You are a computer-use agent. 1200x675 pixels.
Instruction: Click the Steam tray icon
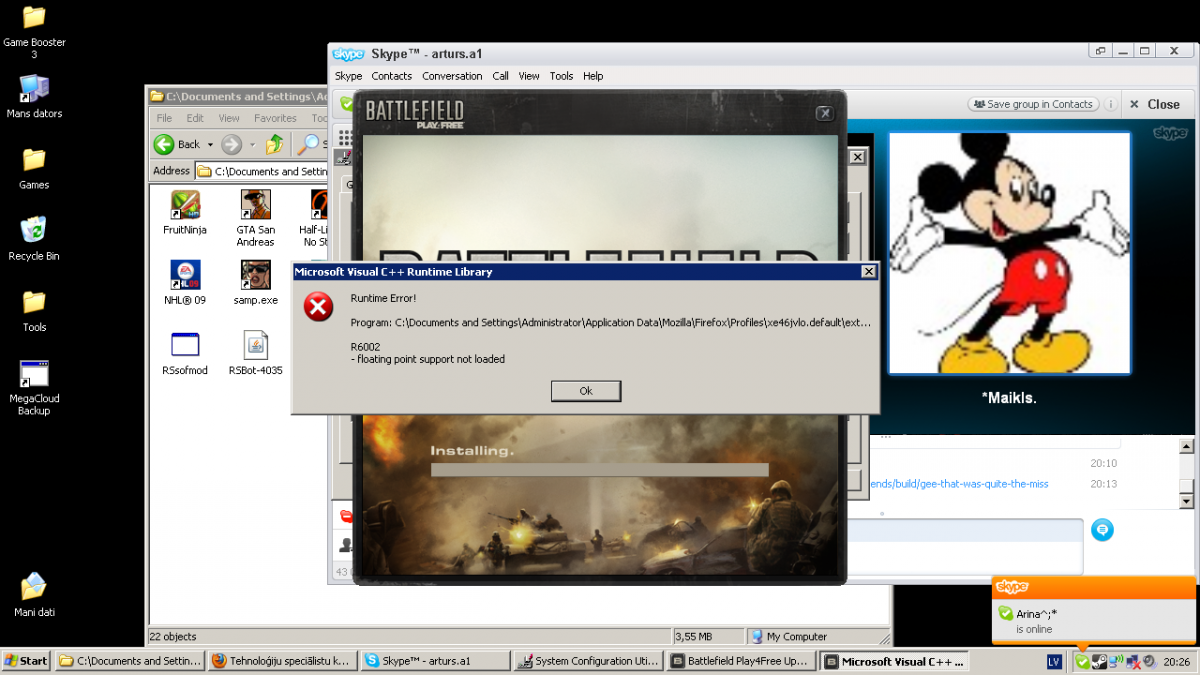click(1099, 661)
